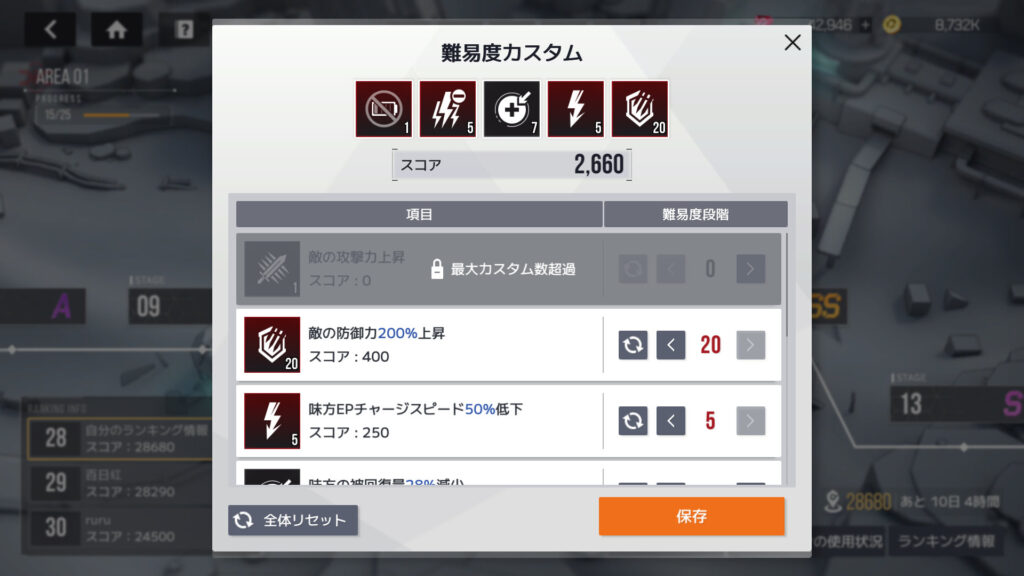Click the healing reduction icon with level 7
The image size is (1024, 576).
point(511,109)
